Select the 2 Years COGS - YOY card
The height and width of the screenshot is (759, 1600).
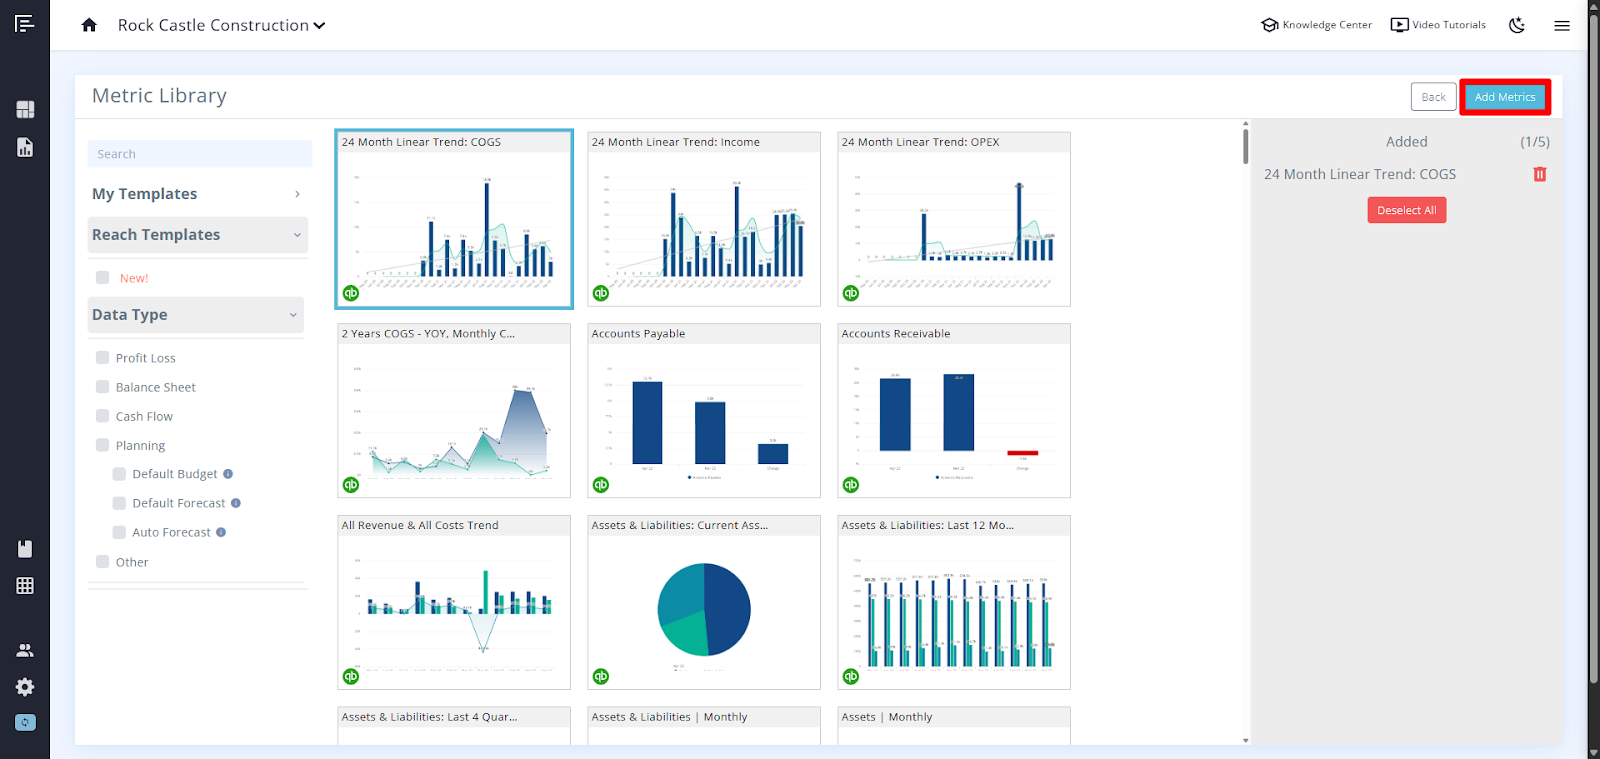(454, 410)
